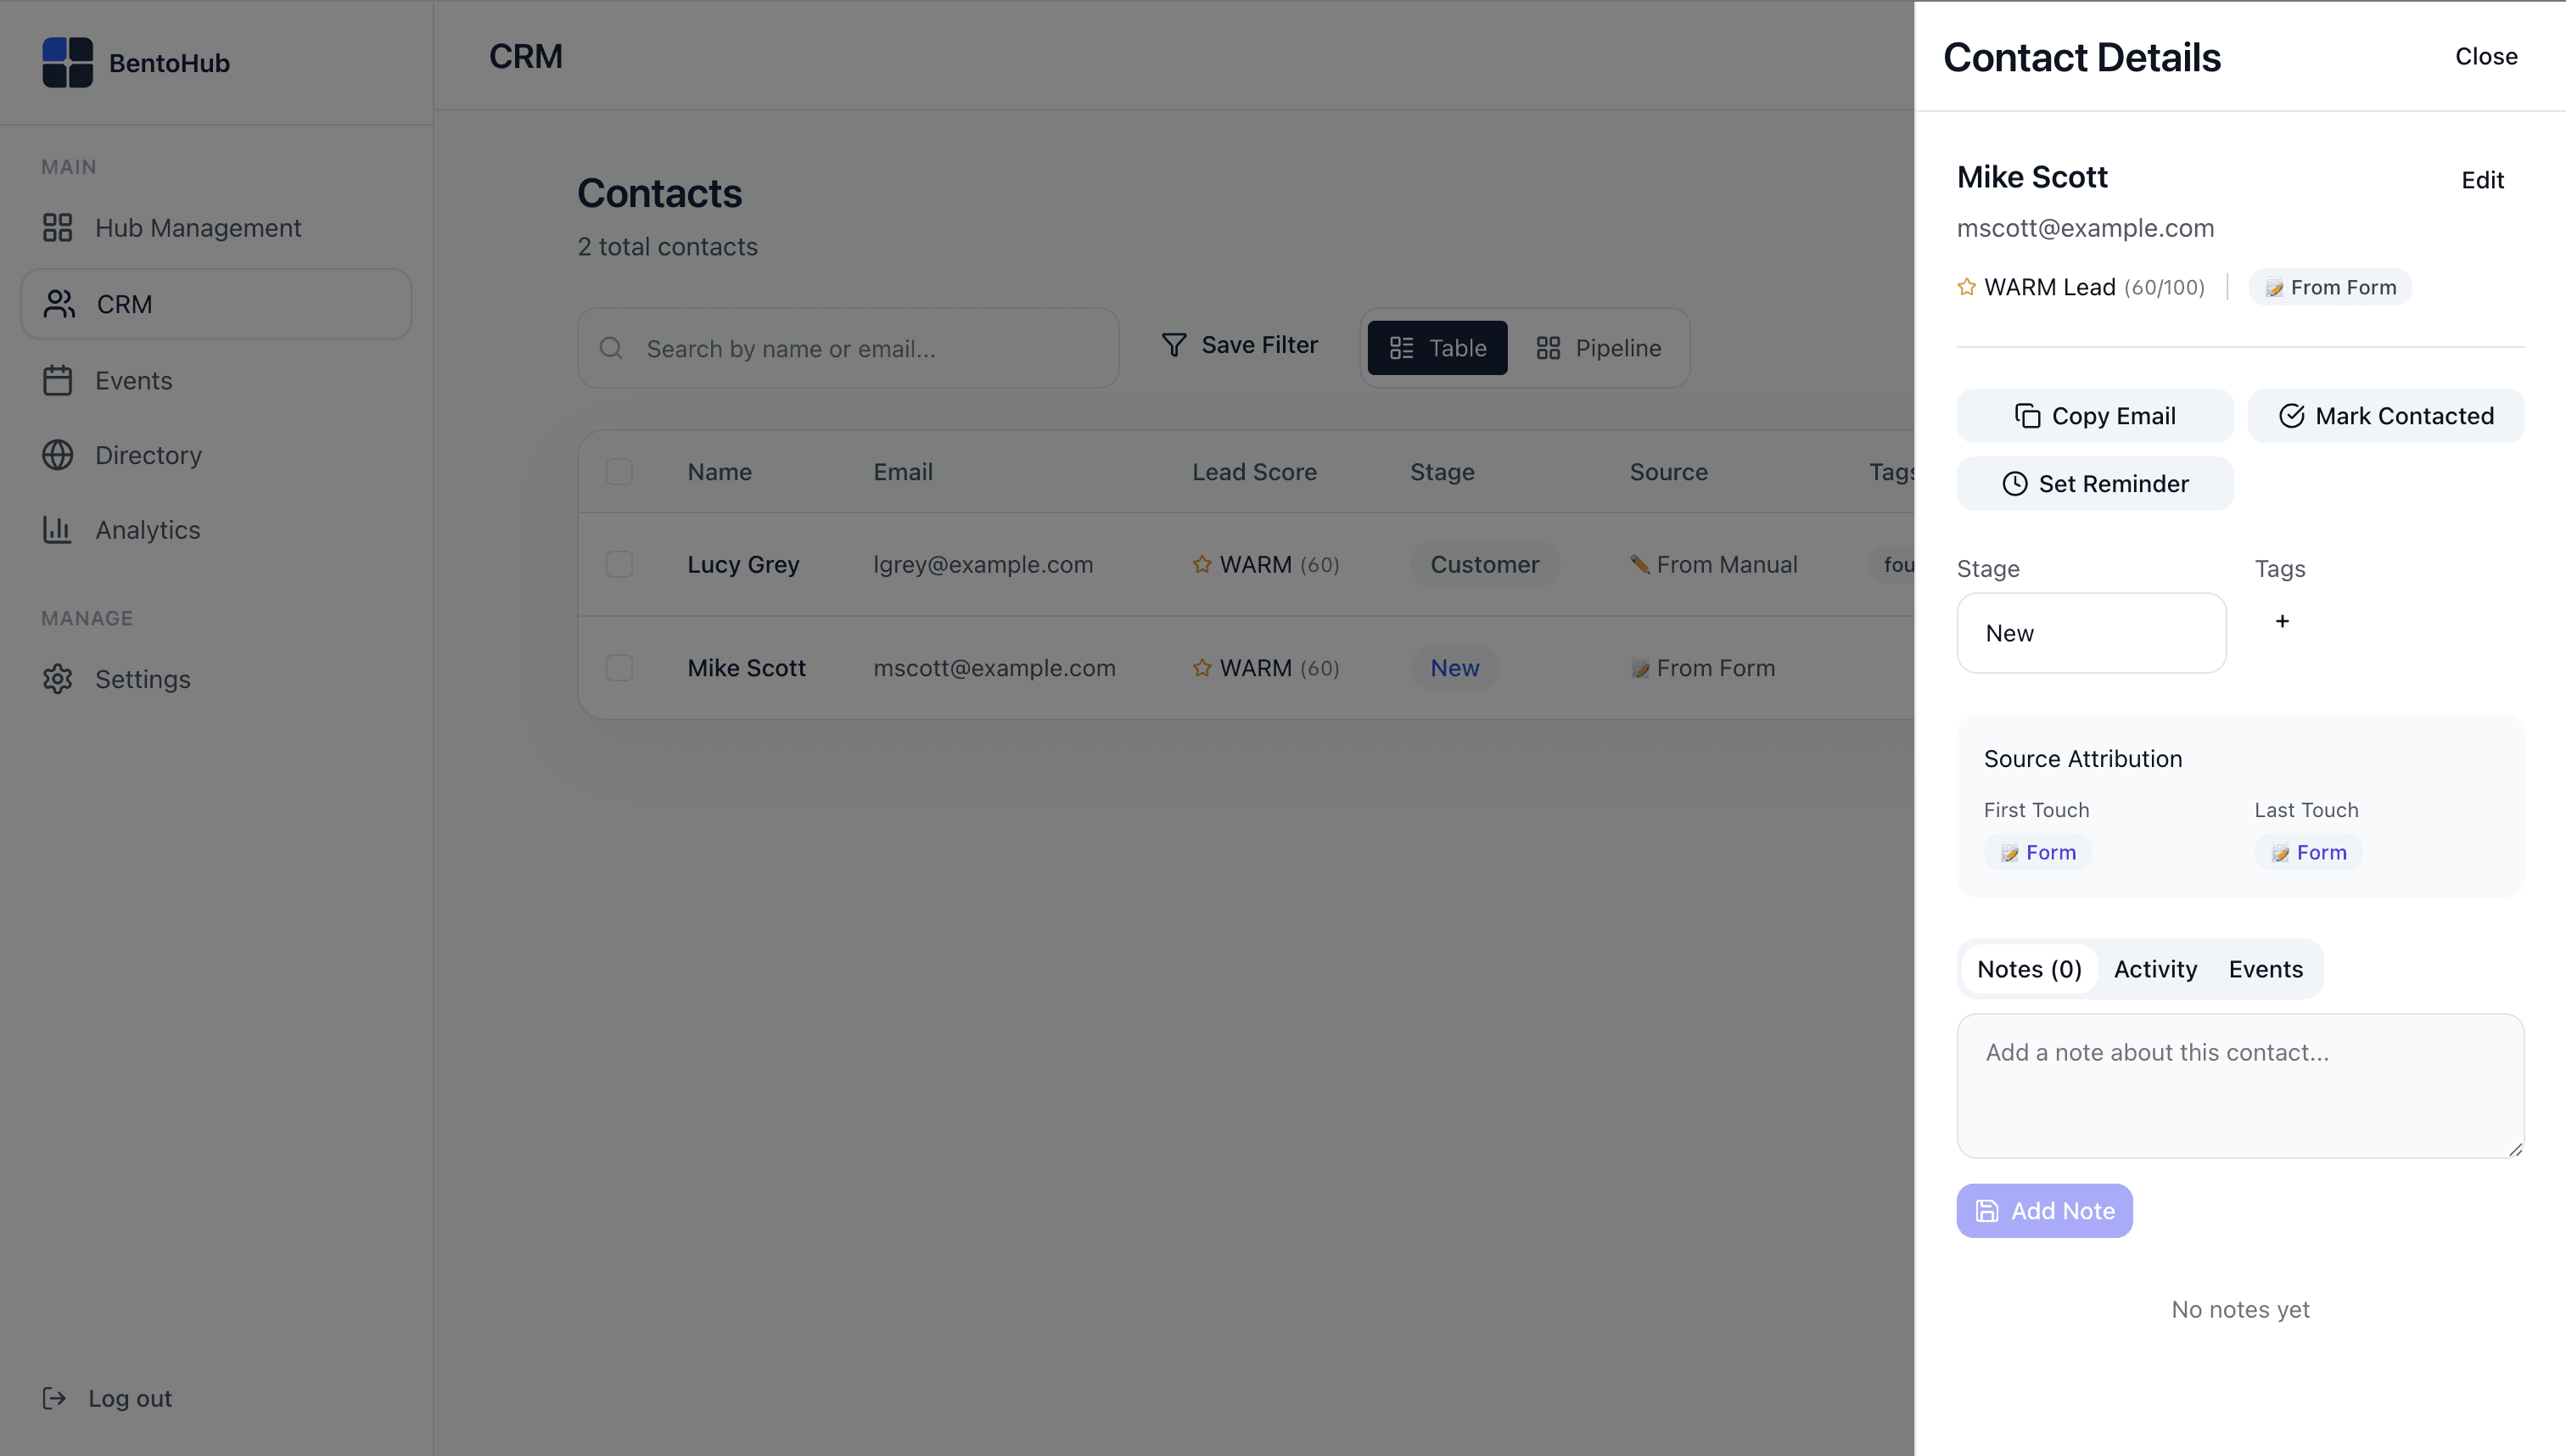Viewport: 2566px width, 1456px height.
Task: Open the Directory globe item
Action: pyautogui.click(x=148, y=455)
